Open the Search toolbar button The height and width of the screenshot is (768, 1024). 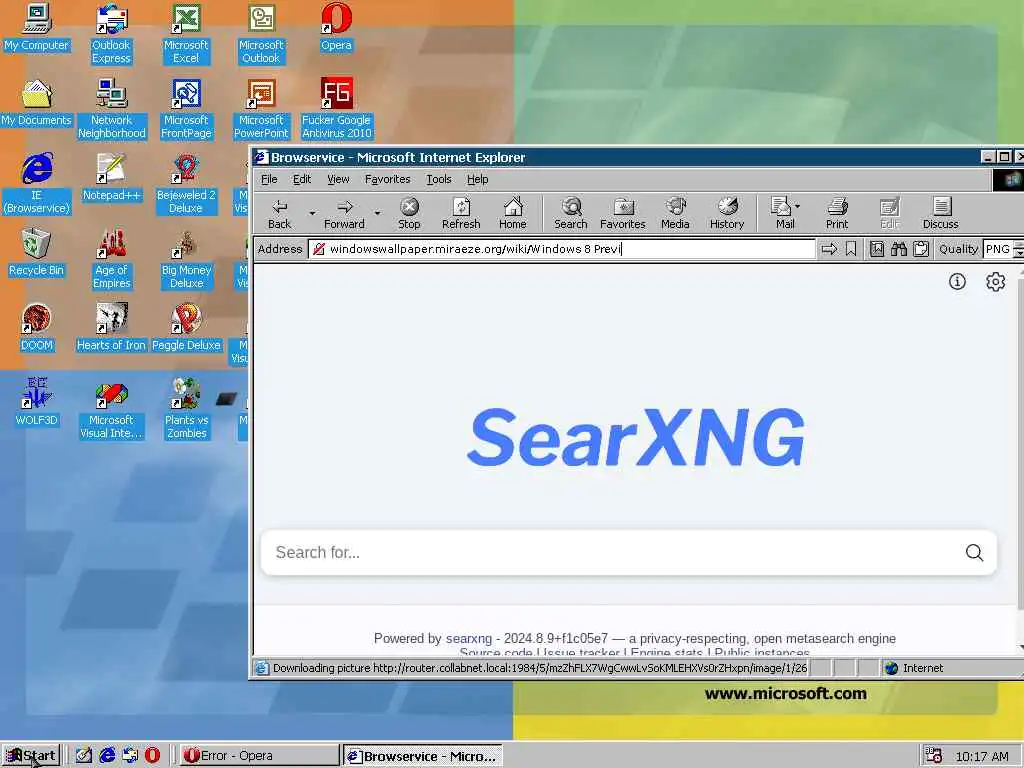click(x=571, y=214)
